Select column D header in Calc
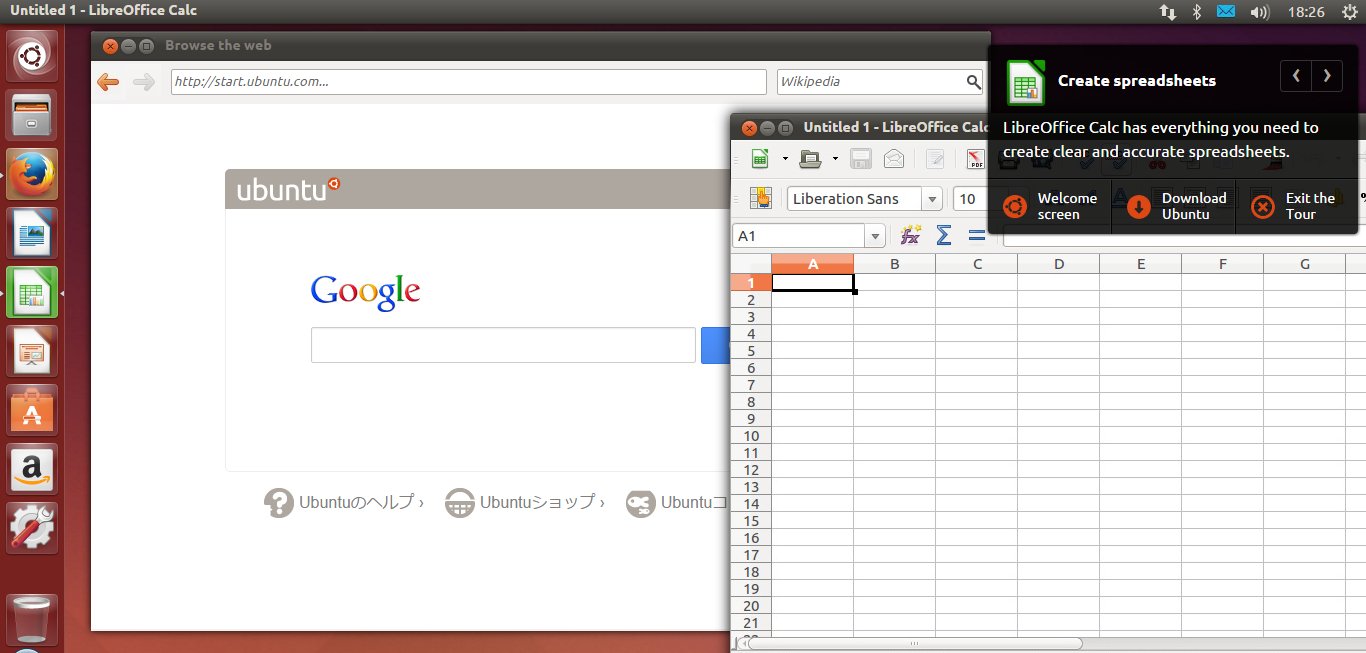Viewport: 1366px width, 653px height. 1059,264
